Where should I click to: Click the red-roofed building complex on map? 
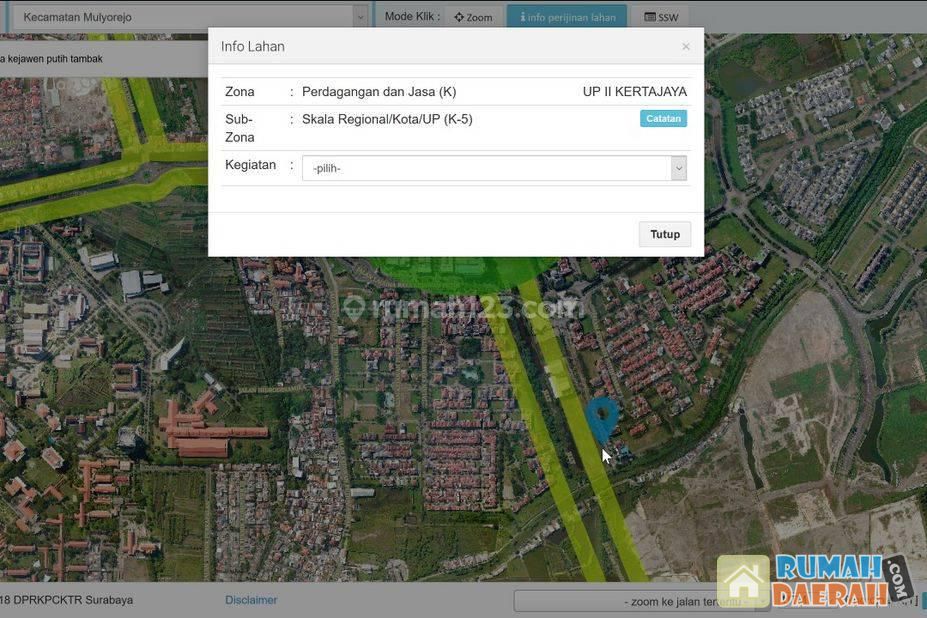click(212, 430)
